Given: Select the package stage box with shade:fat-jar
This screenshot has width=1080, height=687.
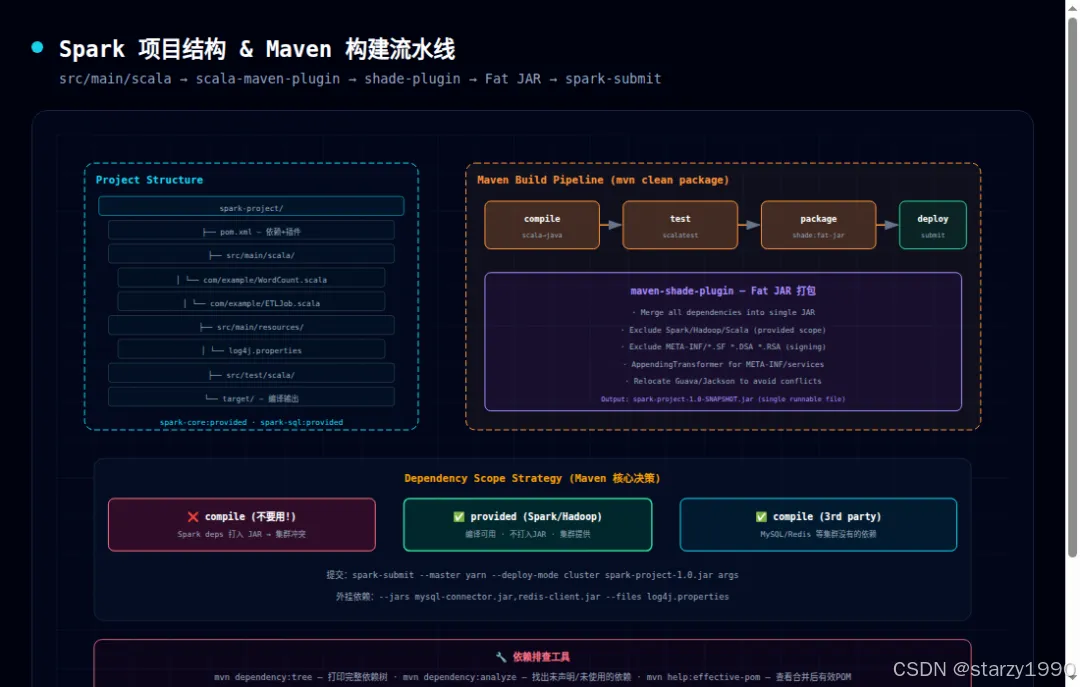Looking at the screenshot, I should tap(818, 225).
